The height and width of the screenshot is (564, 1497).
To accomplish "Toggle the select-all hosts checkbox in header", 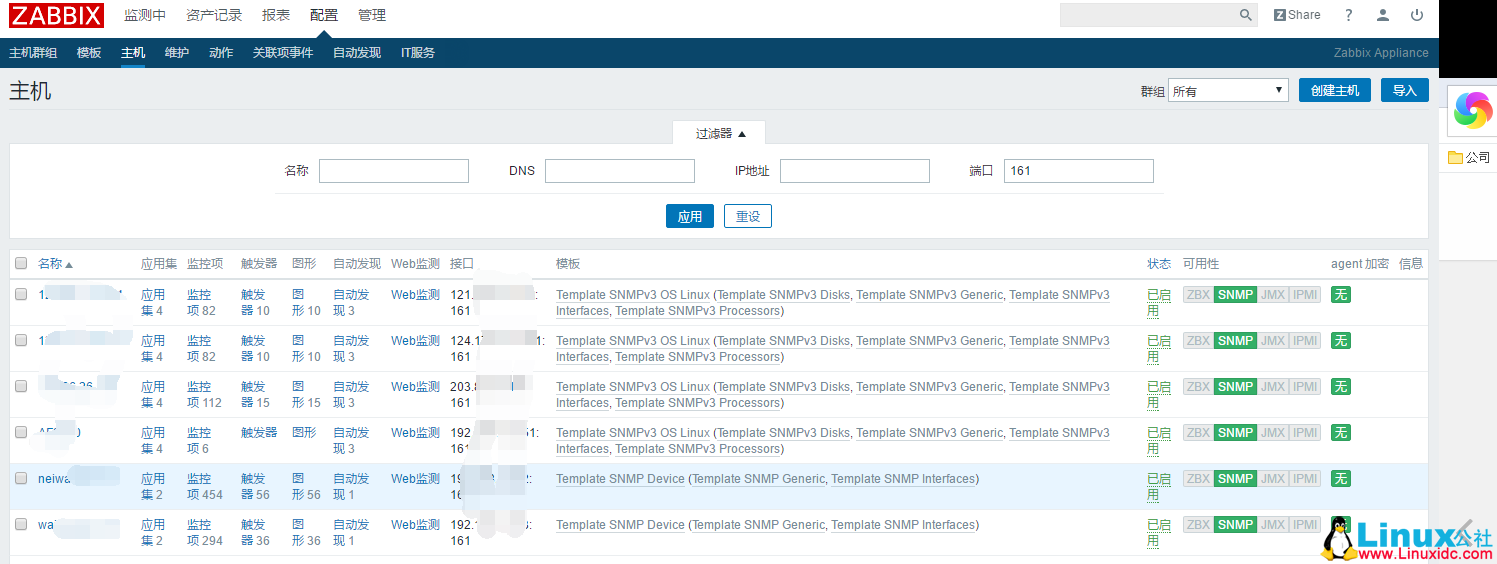I will 21,264.
